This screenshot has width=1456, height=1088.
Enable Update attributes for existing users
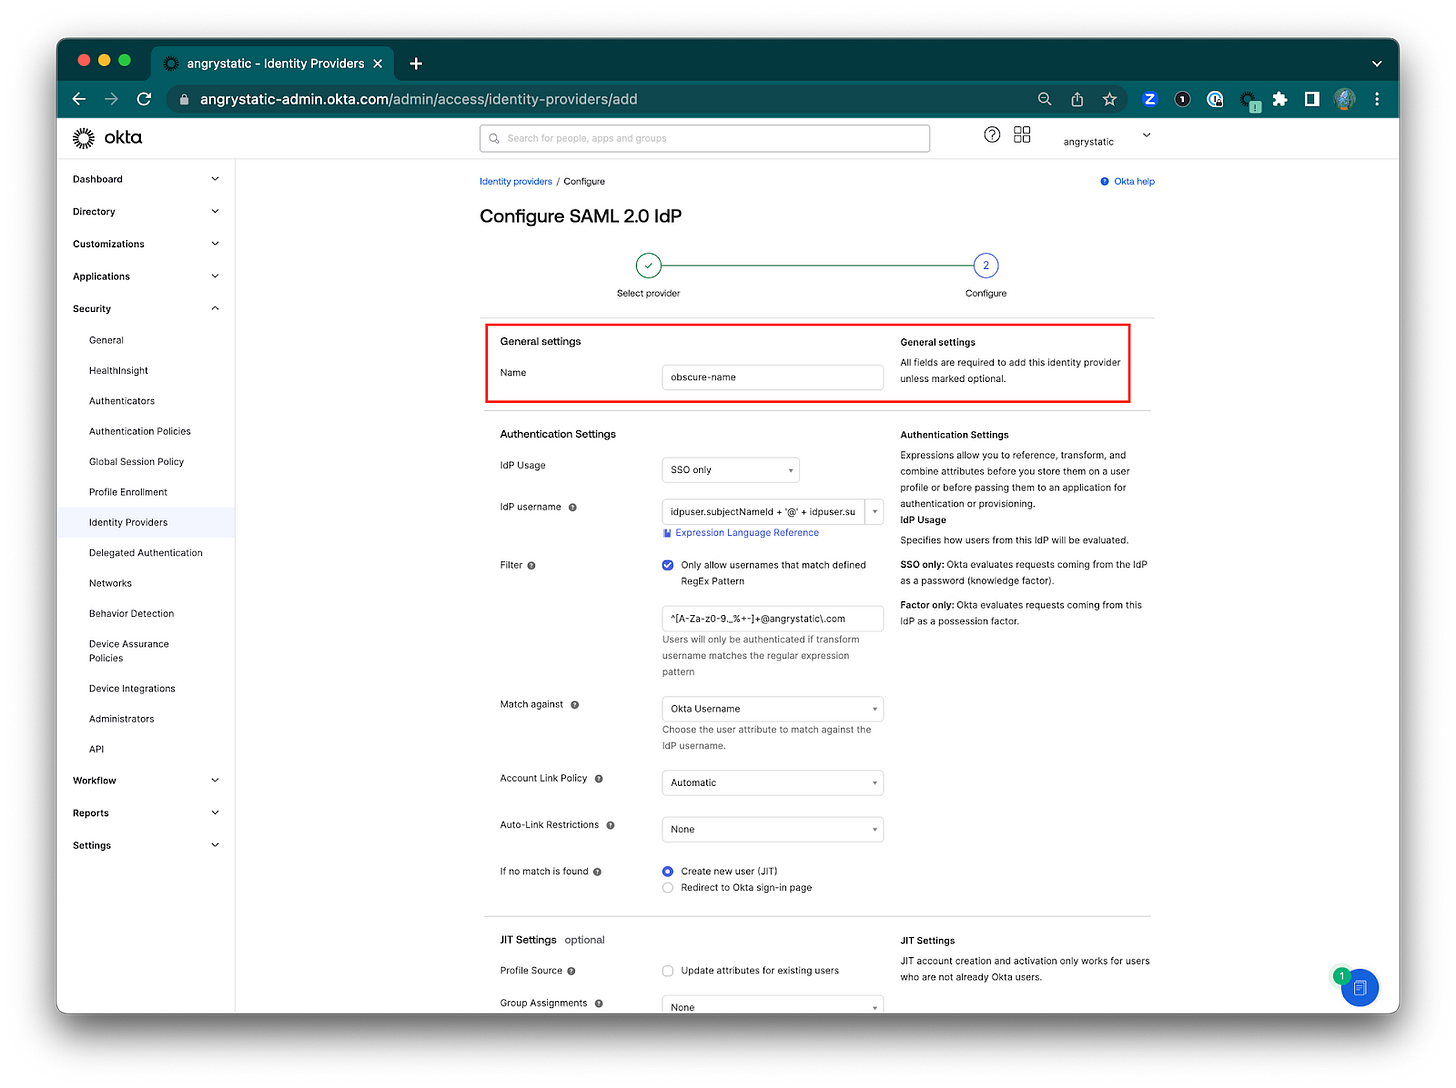coord(667,970)
